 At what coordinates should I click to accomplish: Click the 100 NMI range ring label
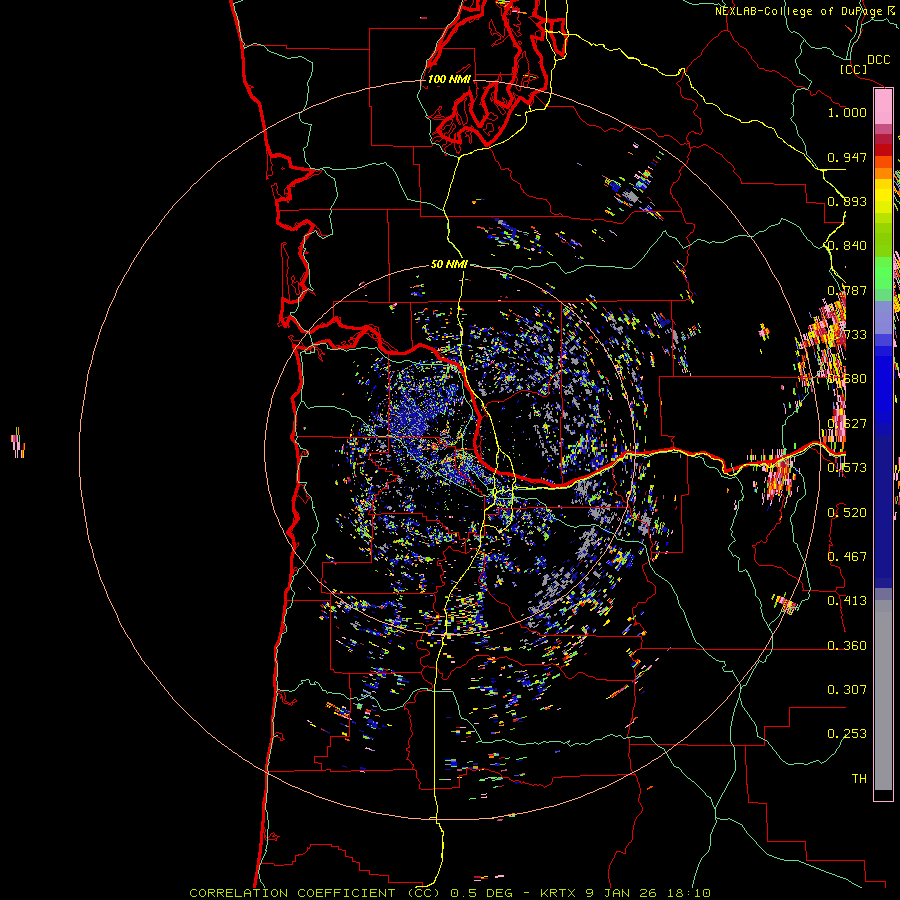click(x=449, y=79)
